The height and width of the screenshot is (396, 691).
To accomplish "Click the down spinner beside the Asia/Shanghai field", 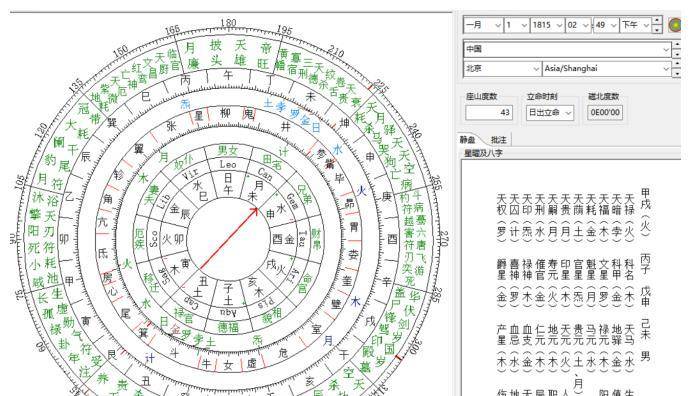I will [x=676, y=73].
